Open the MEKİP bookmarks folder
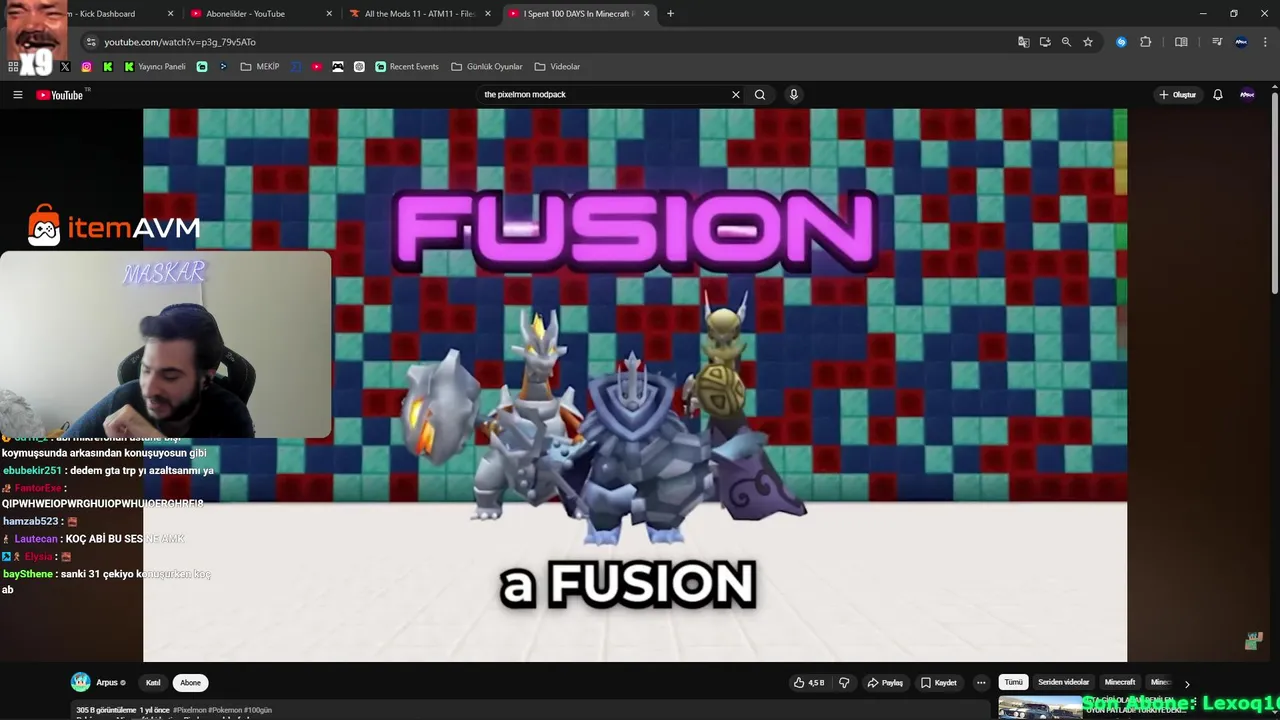Image resolution: width=1280 pixels, height=720 pixels. point(260,67)
